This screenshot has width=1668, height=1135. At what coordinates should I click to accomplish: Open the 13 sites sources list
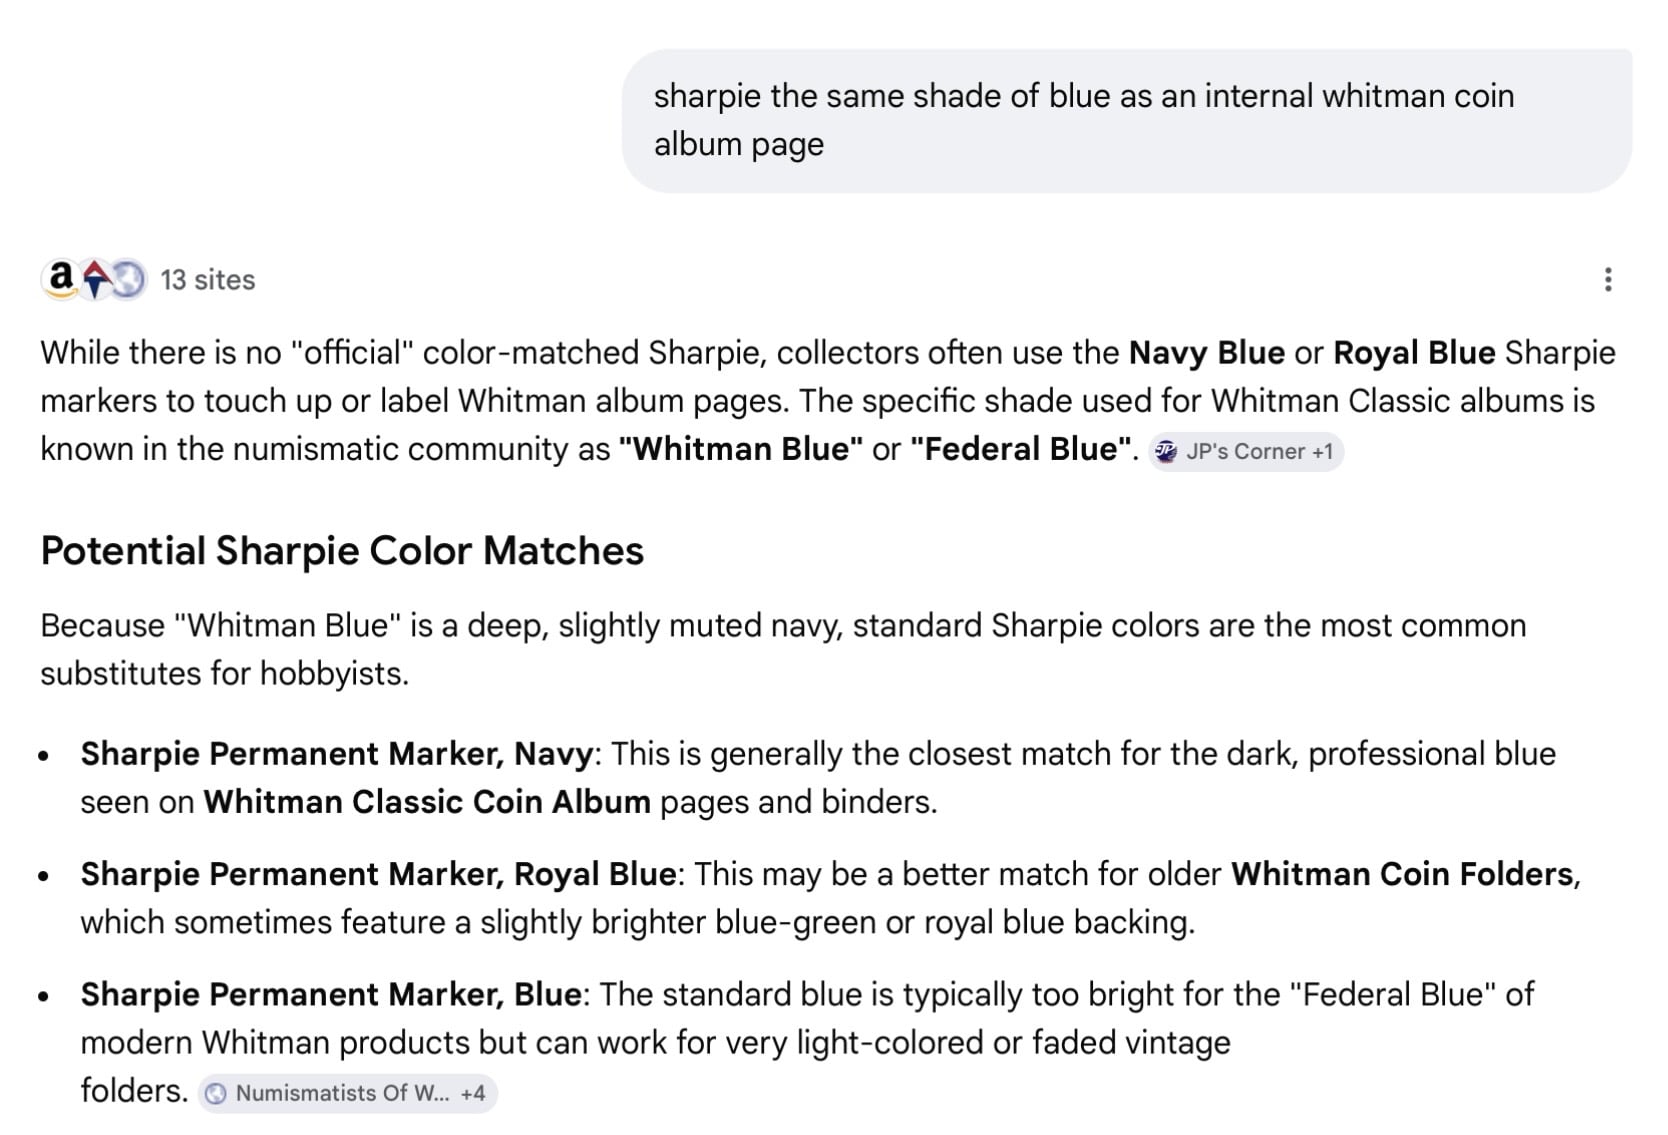[208, 280]
